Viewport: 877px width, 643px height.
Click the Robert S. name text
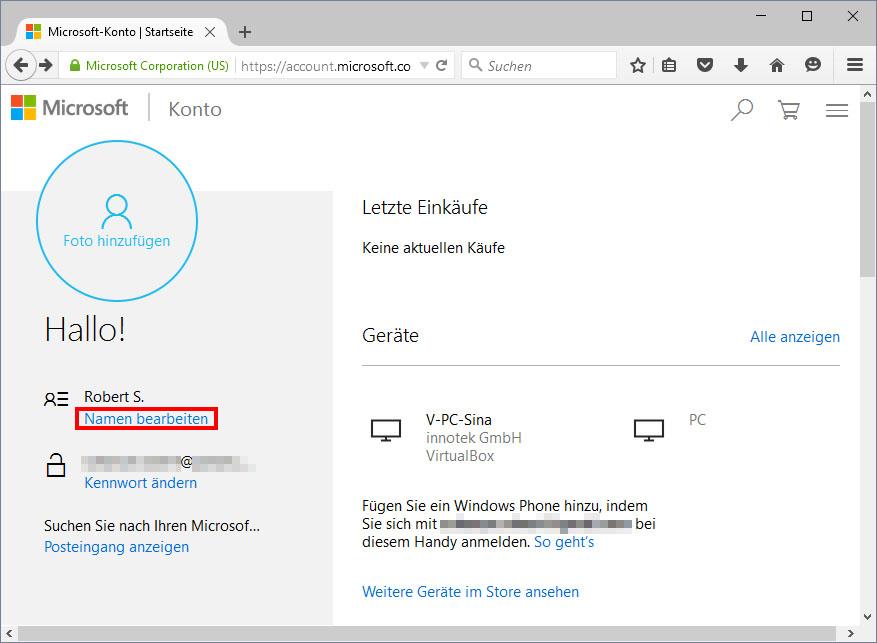114,396
